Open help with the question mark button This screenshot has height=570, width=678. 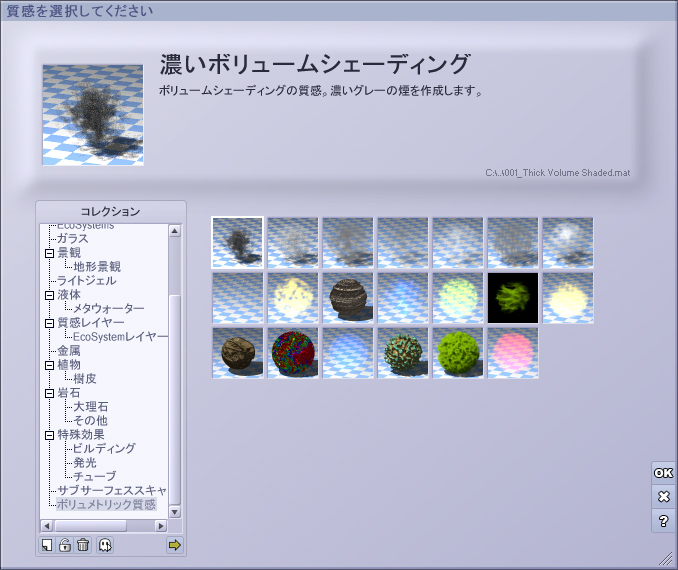click(663, 521)
